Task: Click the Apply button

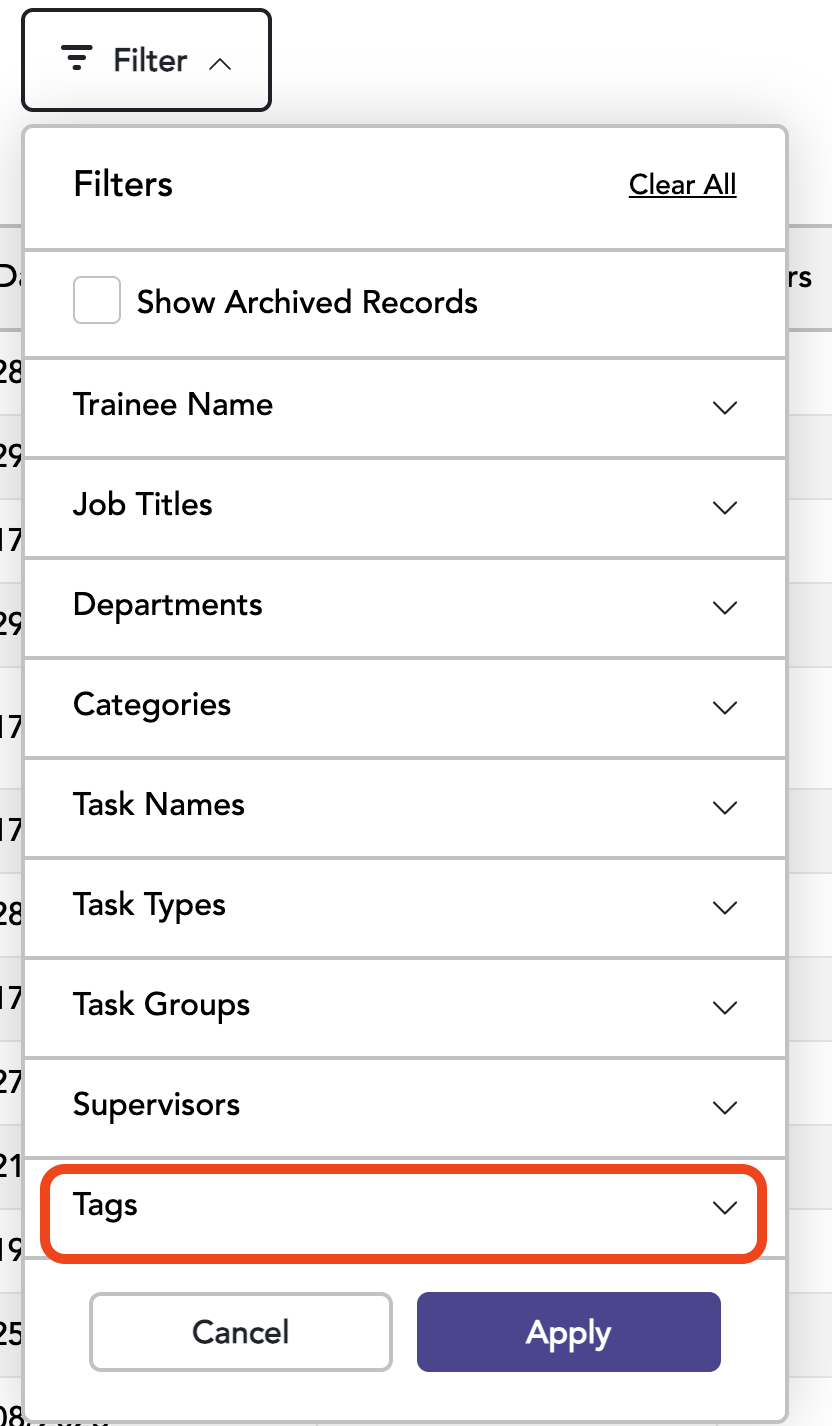Action: click(x=569, y=1332)
